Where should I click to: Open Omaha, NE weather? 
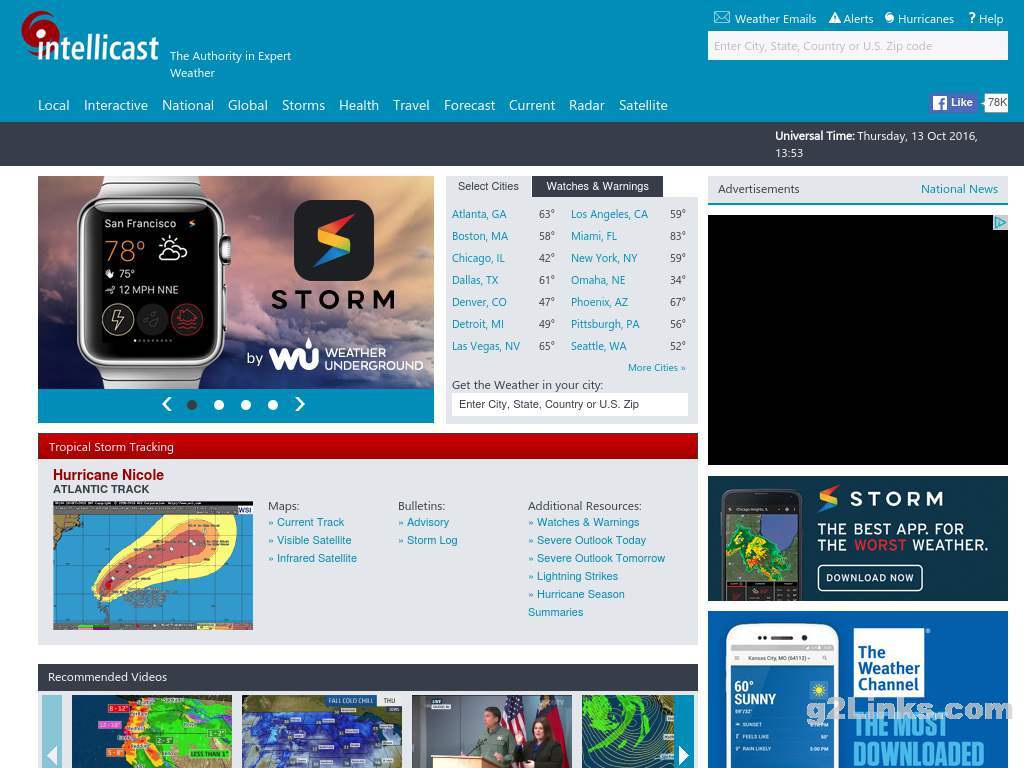click(598, 280)
